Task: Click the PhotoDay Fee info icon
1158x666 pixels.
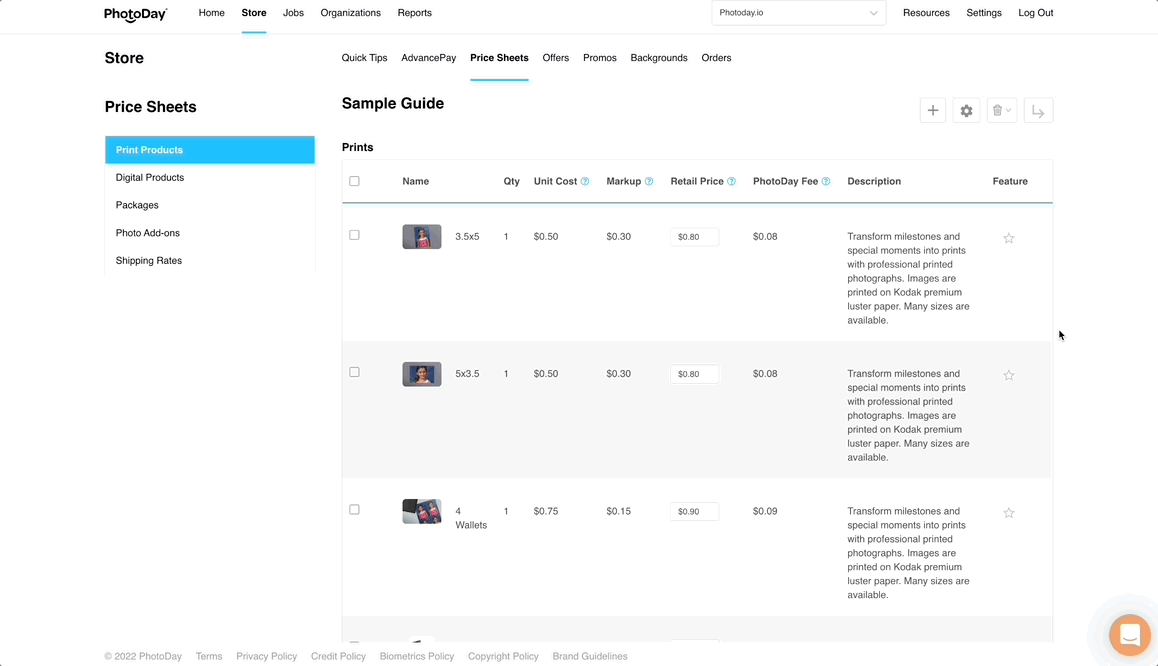Action: click(x=826, y=182)
